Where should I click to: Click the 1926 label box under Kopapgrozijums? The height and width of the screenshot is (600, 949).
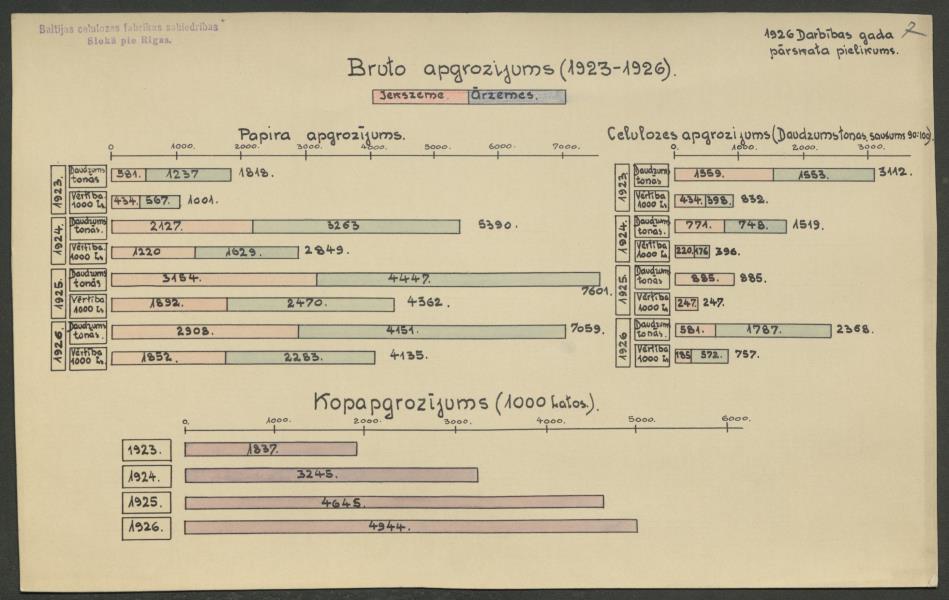[147, 528]
